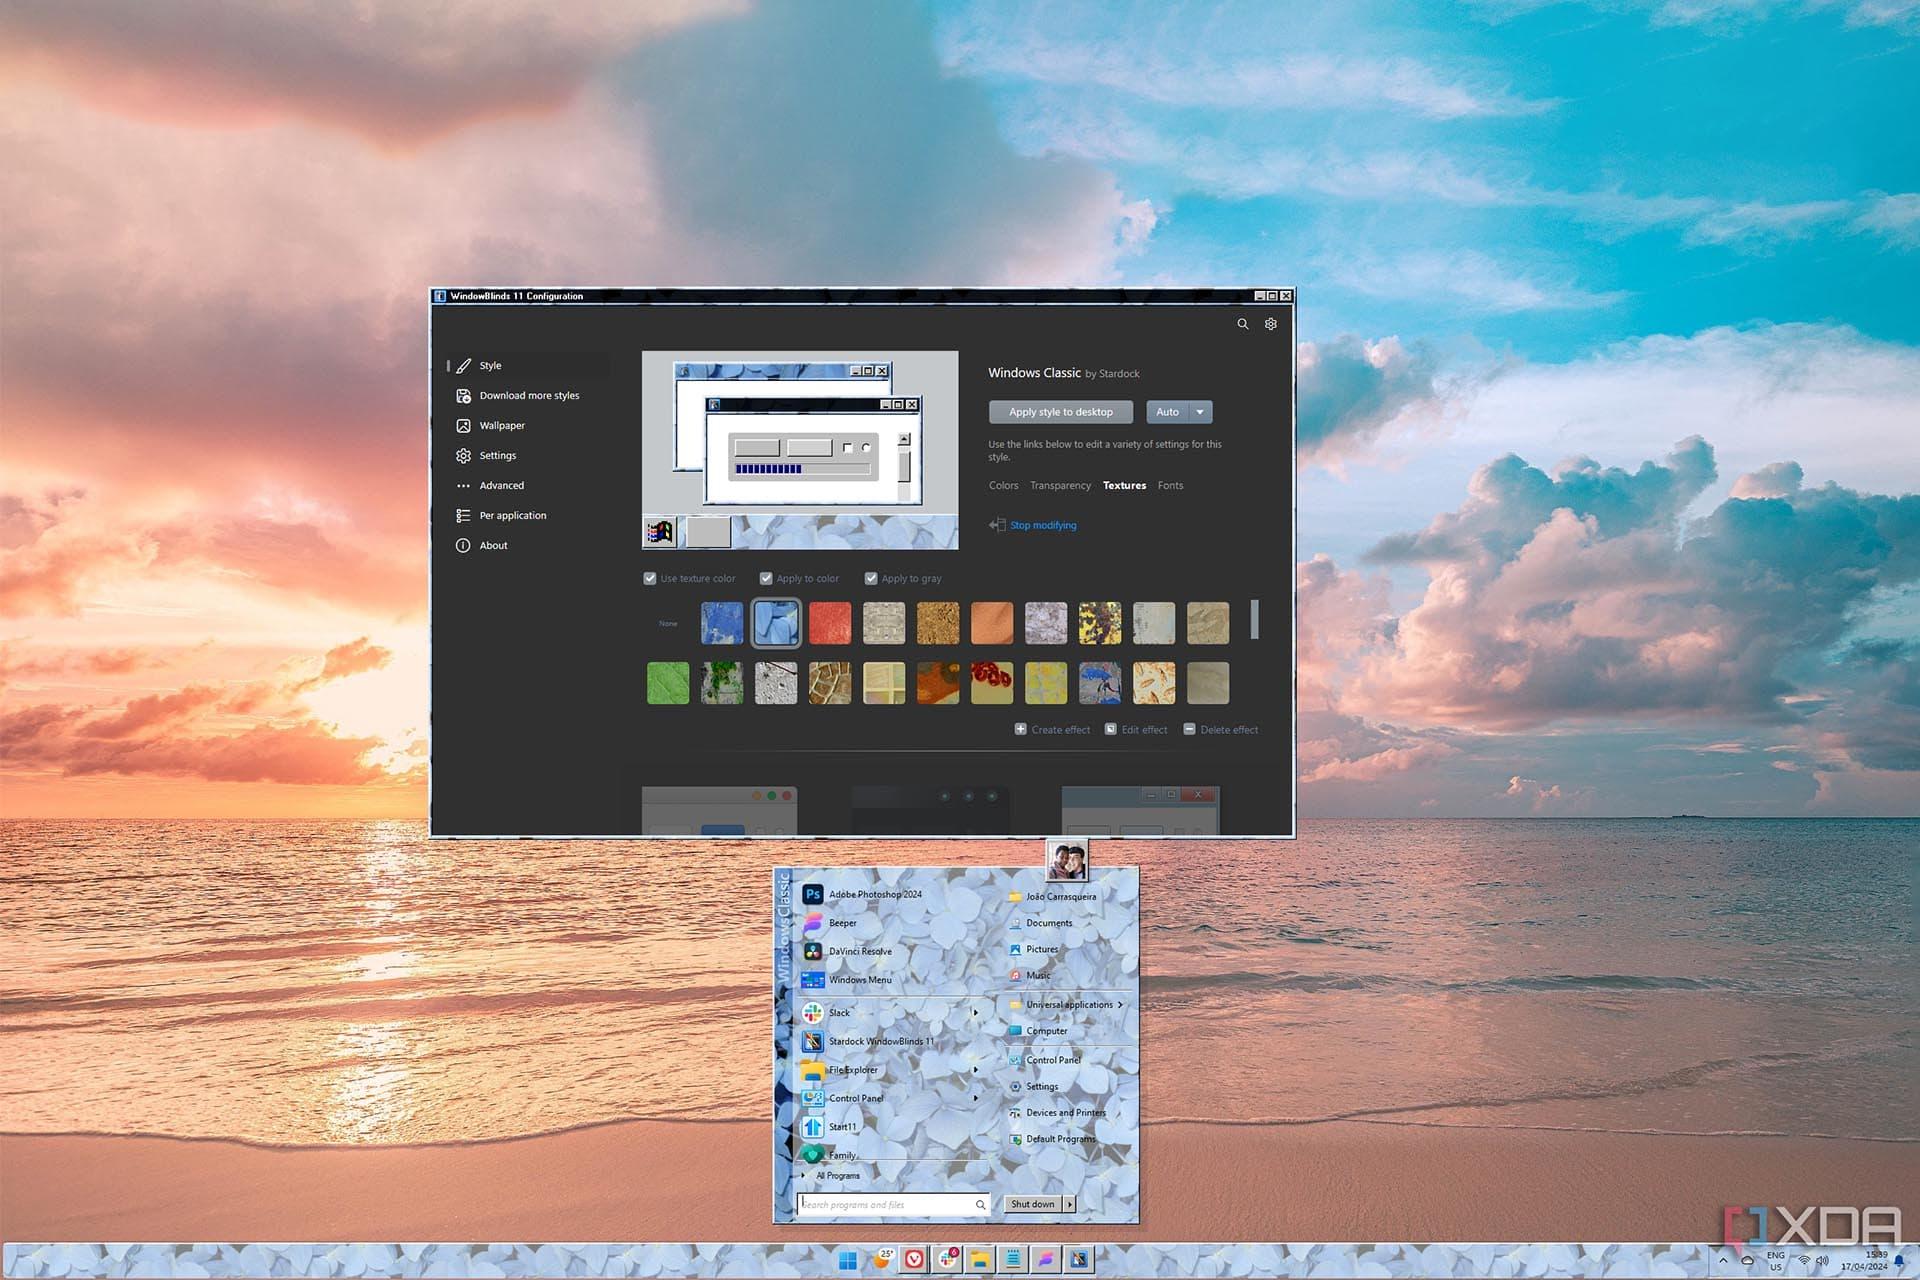Viewport: 1920px width, 1280px height.
Task: Open Computer from the Start menu
Action: click(x=1046, y=1031)
